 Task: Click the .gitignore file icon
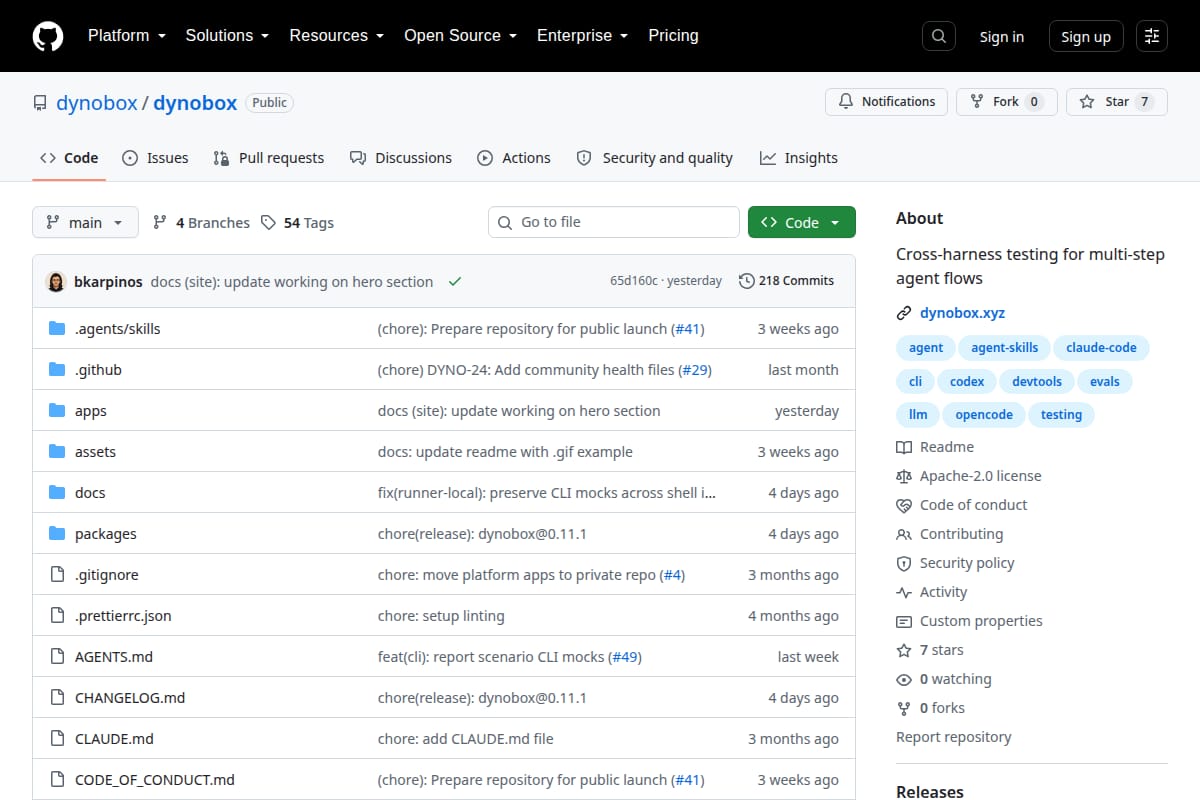pos(57,574)
